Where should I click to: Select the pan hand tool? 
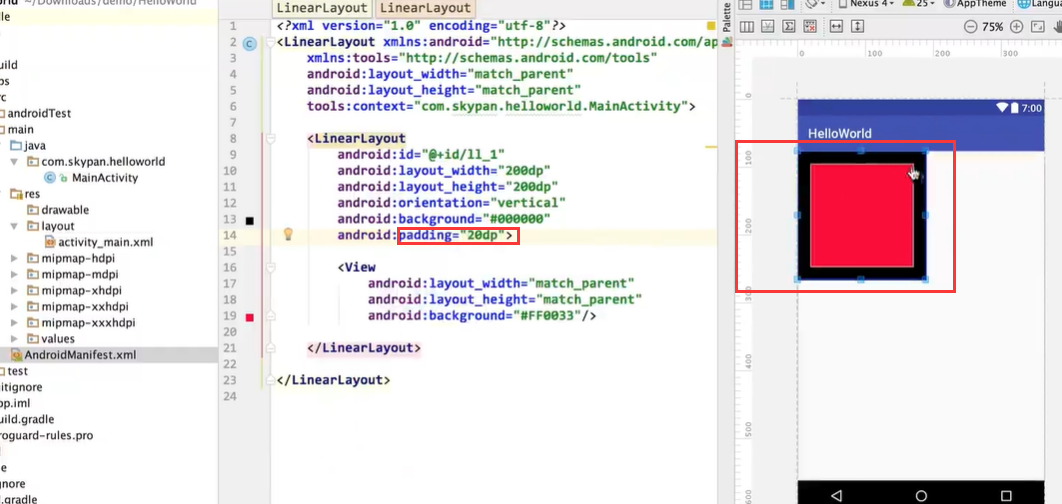pos(1057,27)
